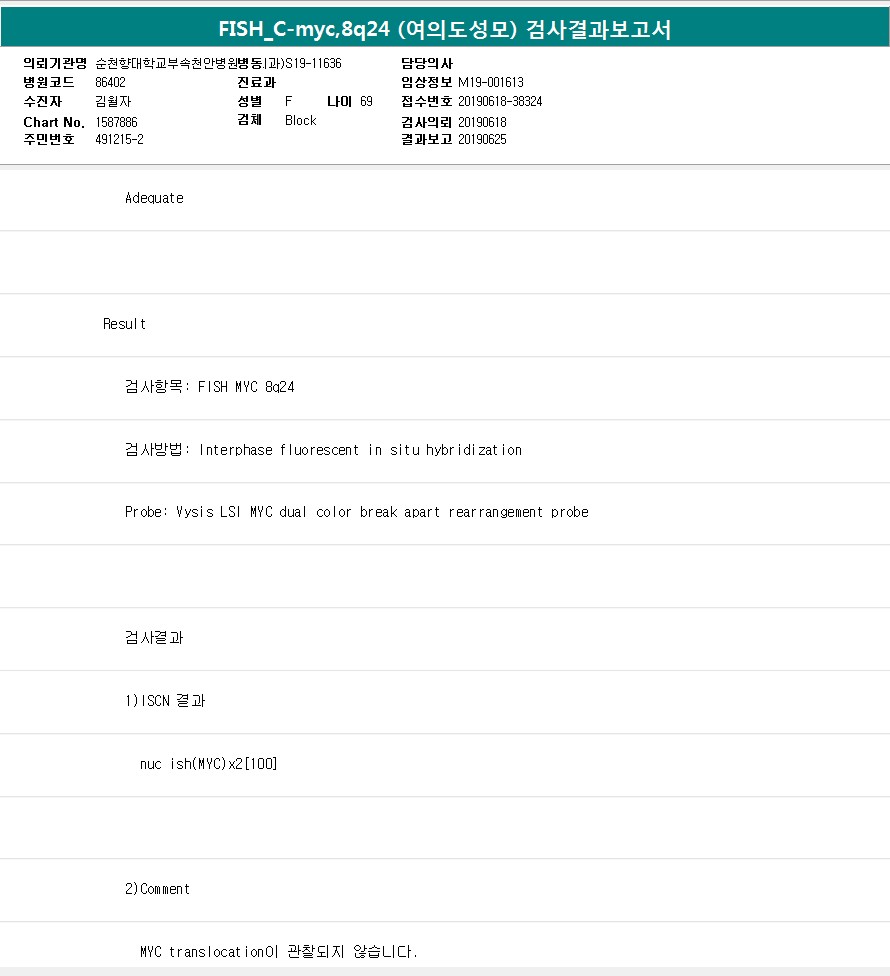Click the 담당의사 label
This screenshot has height=976, width=890.
(x=427, y=63)
